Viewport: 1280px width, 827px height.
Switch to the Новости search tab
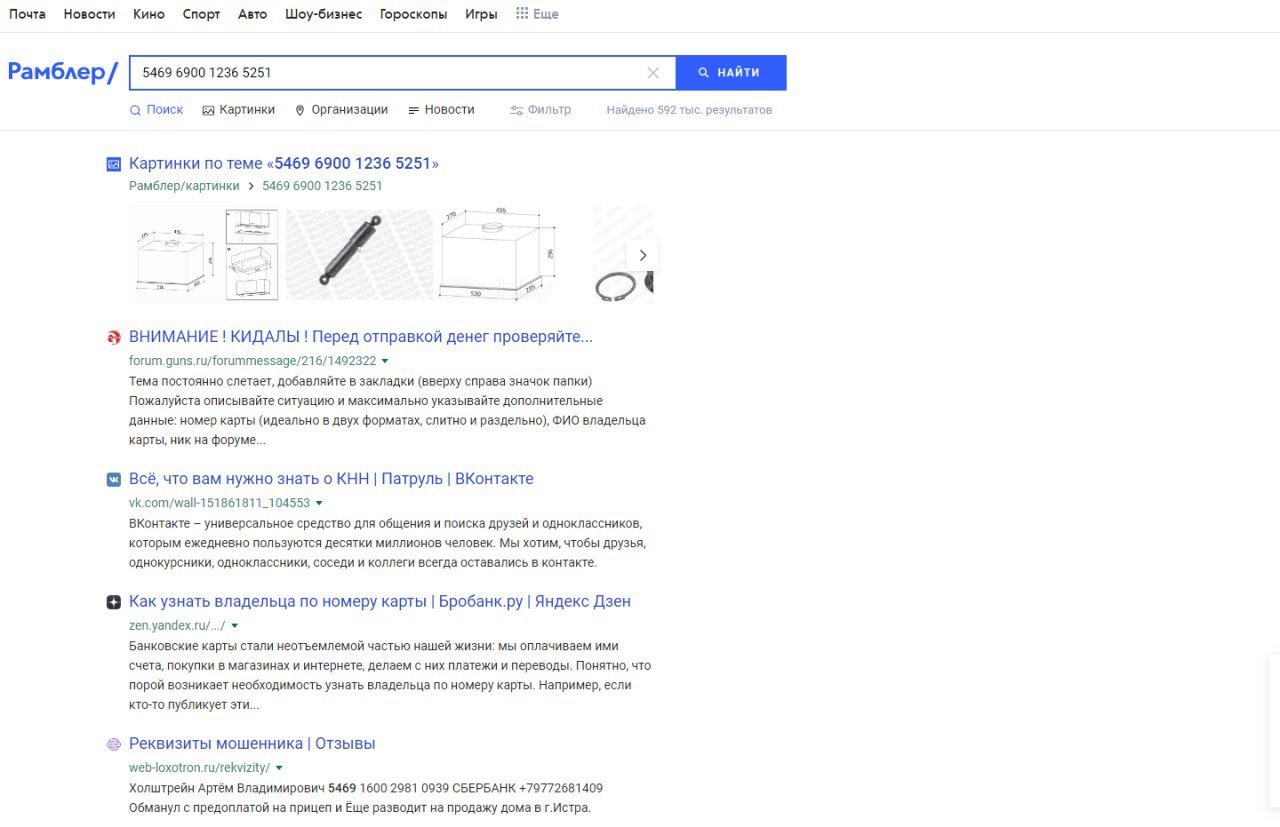point(441,110)
